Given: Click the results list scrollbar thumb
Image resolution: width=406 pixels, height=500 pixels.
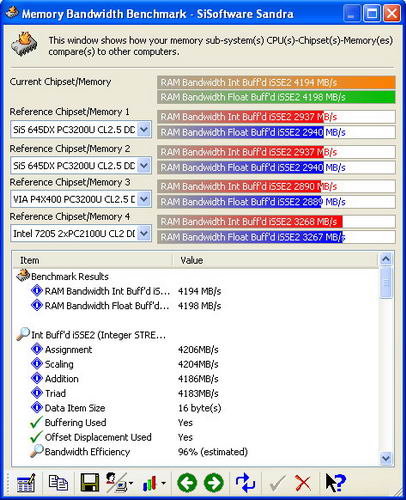Looking at the screenshot, I should pos(386,282).
